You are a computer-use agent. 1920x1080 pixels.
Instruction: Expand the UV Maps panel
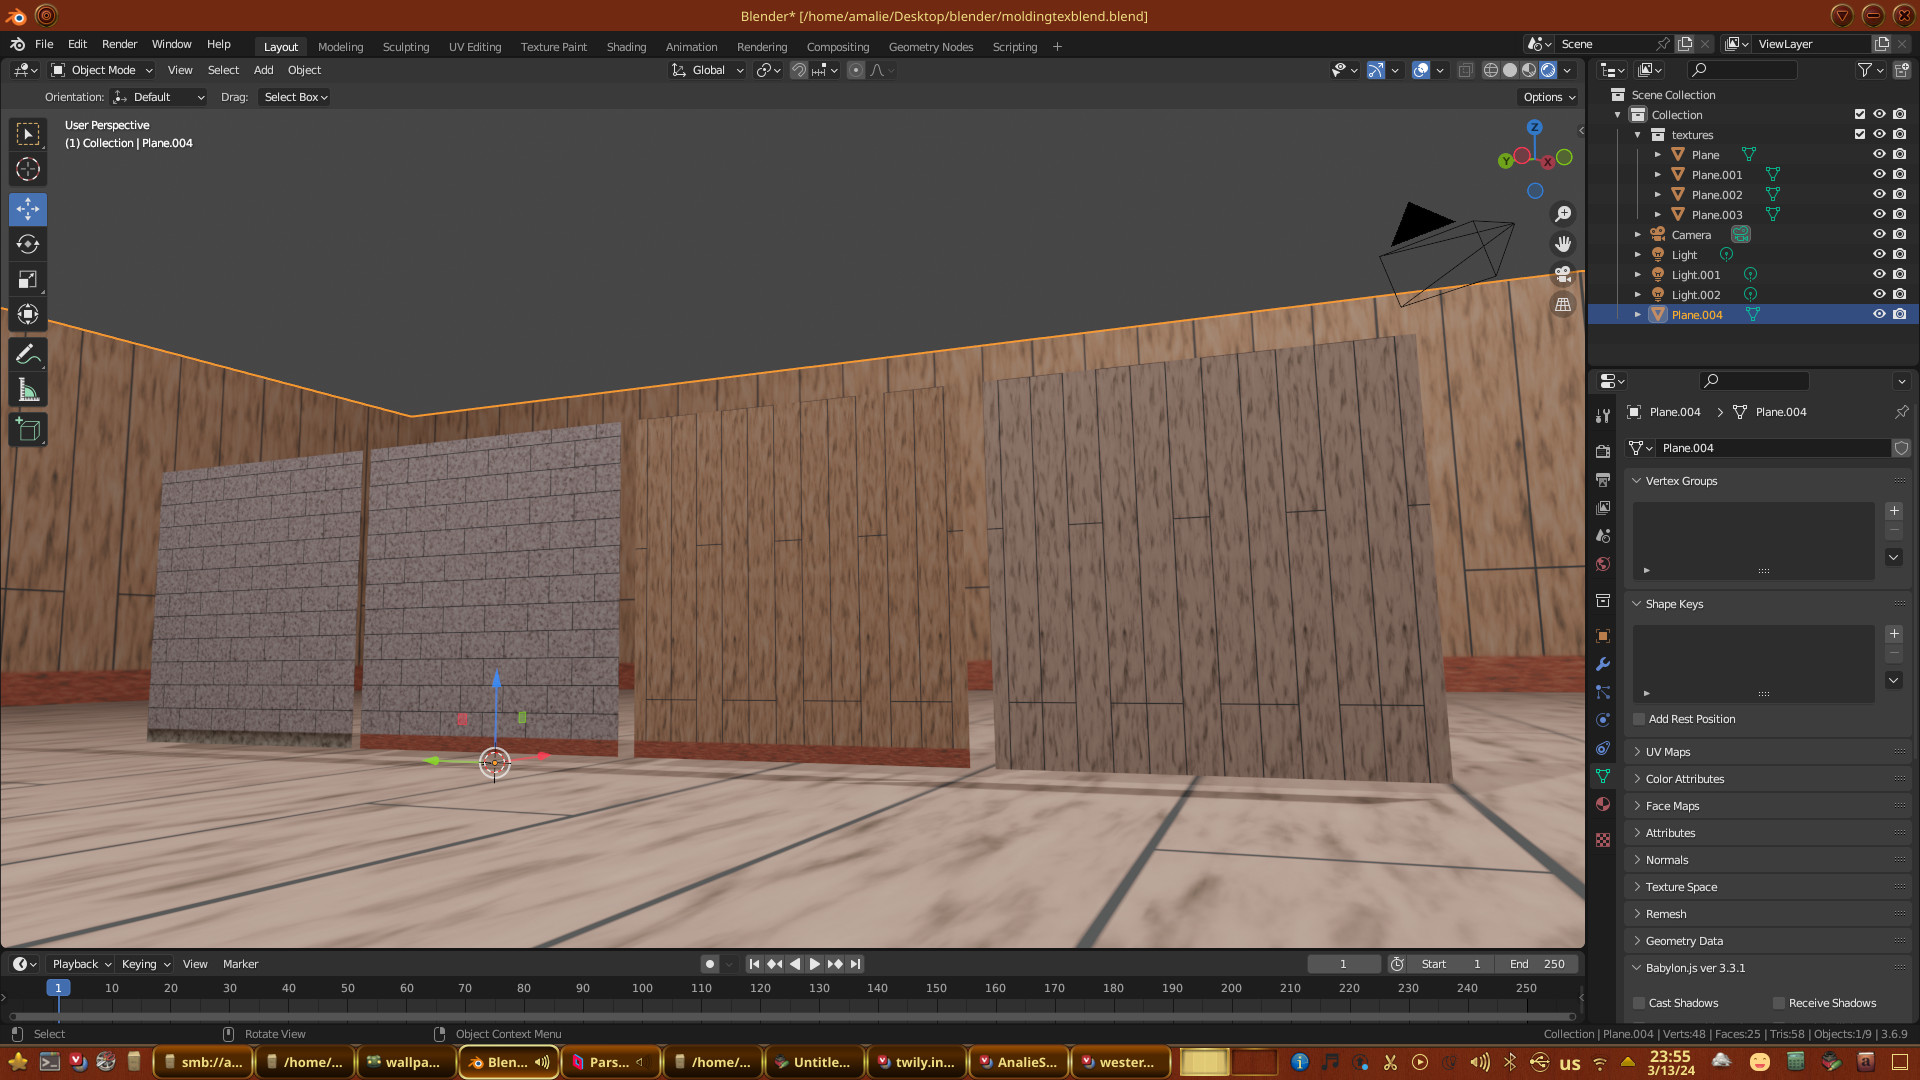click(1668, 752)
